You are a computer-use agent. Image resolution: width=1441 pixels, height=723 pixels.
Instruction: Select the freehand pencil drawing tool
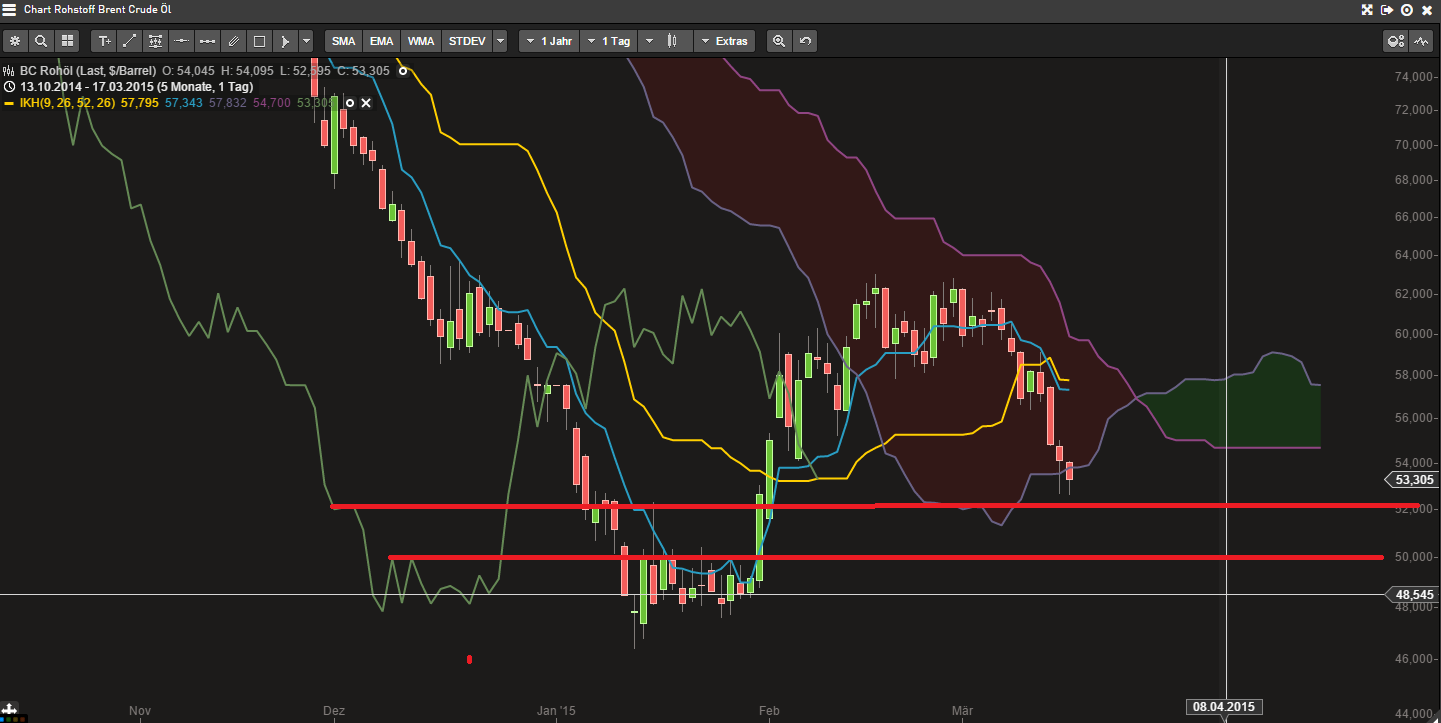233,41
